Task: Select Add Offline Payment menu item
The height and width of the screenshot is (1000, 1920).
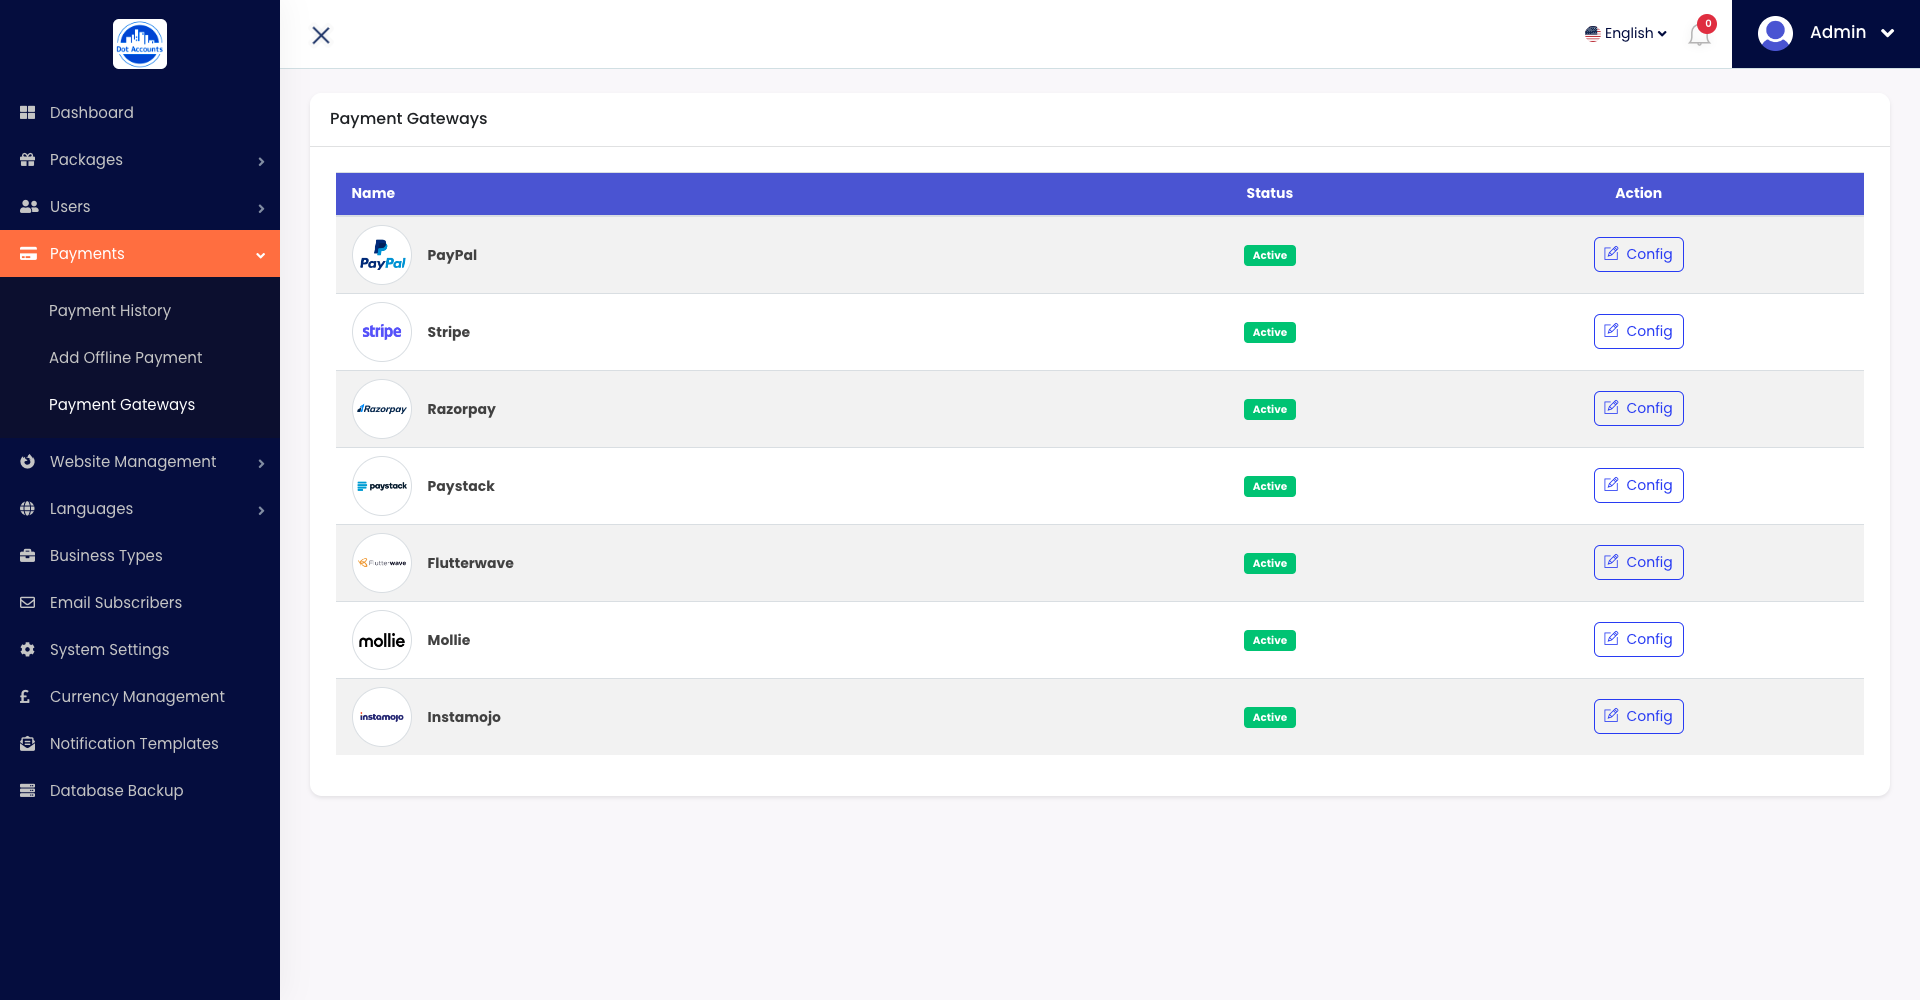Action: [125, 358]
